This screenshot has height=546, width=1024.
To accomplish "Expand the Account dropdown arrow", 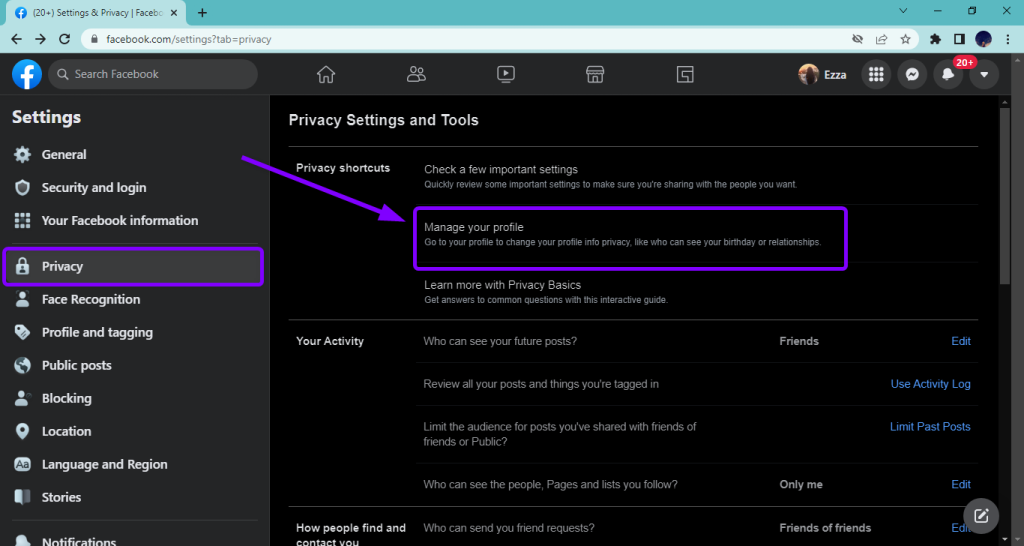I will point(984,74).
